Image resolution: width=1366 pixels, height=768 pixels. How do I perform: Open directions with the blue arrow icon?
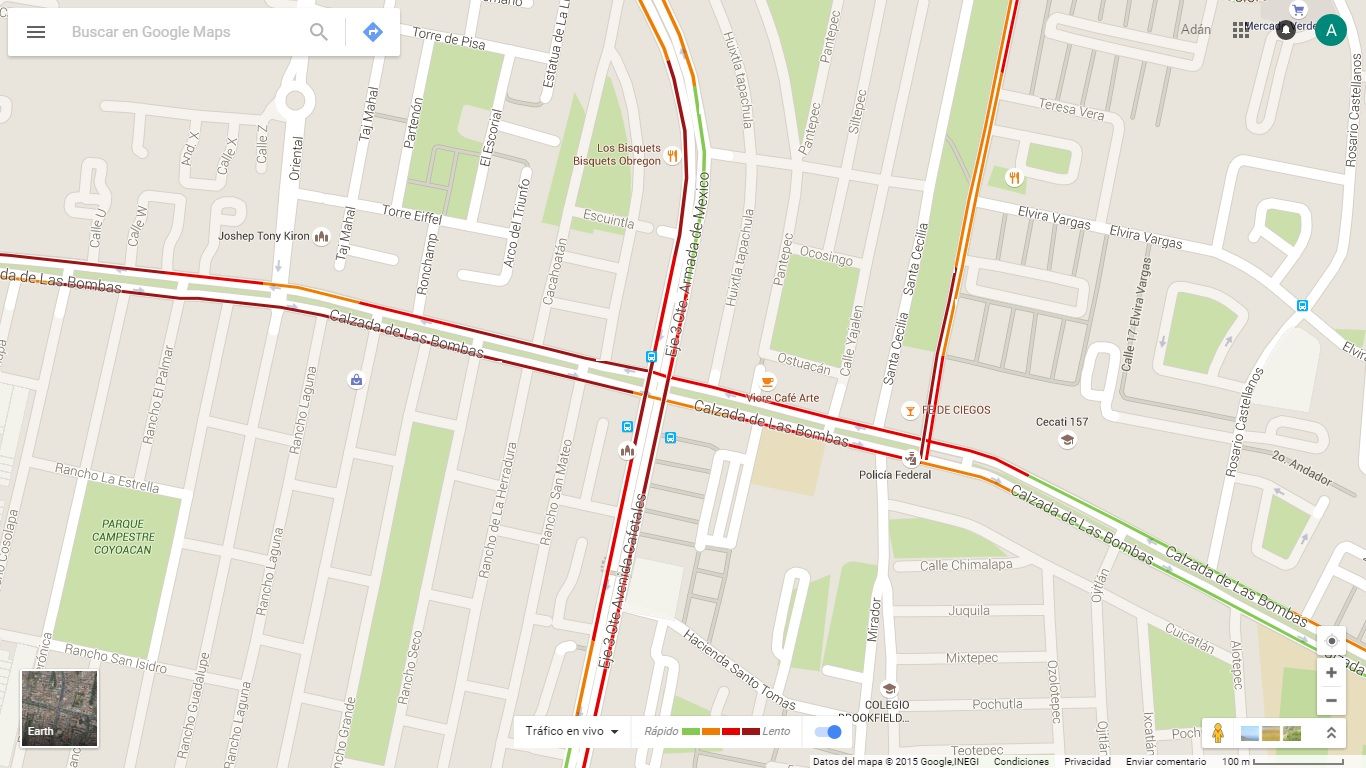click(373, 32)
